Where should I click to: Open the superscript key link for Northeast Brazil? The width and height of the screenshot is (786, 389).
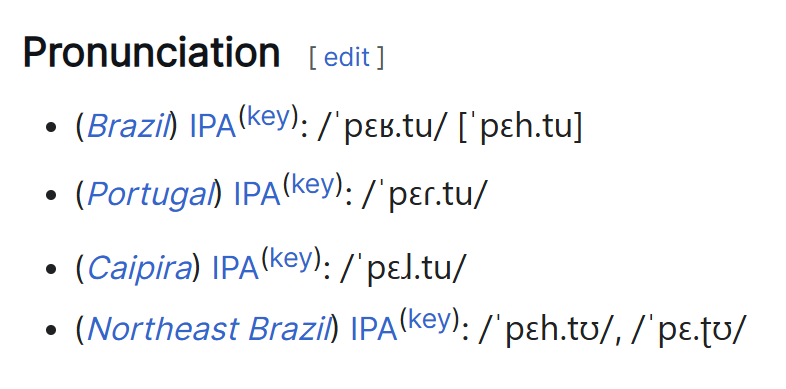pyautogui.click(x=429, y=320)
